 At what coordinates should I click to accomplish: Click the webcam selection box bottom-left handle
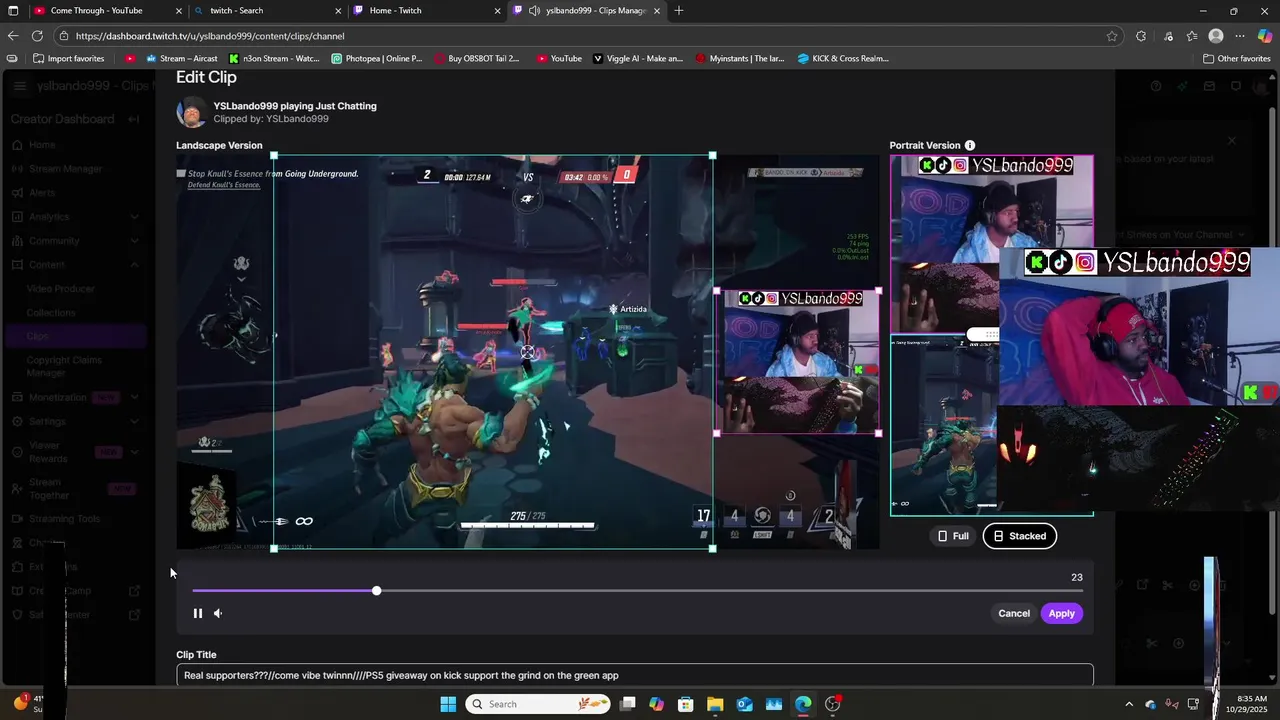point(717,433)
